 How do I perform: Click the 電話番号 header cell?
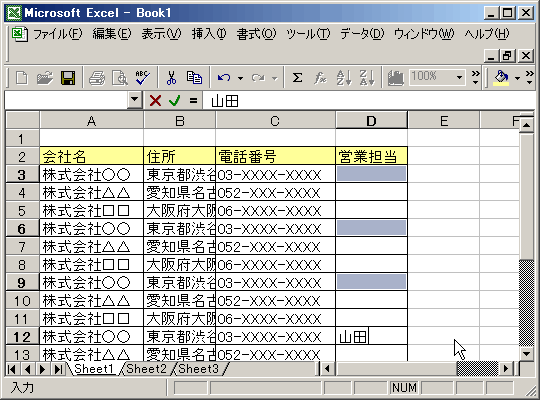click(275, 156)
